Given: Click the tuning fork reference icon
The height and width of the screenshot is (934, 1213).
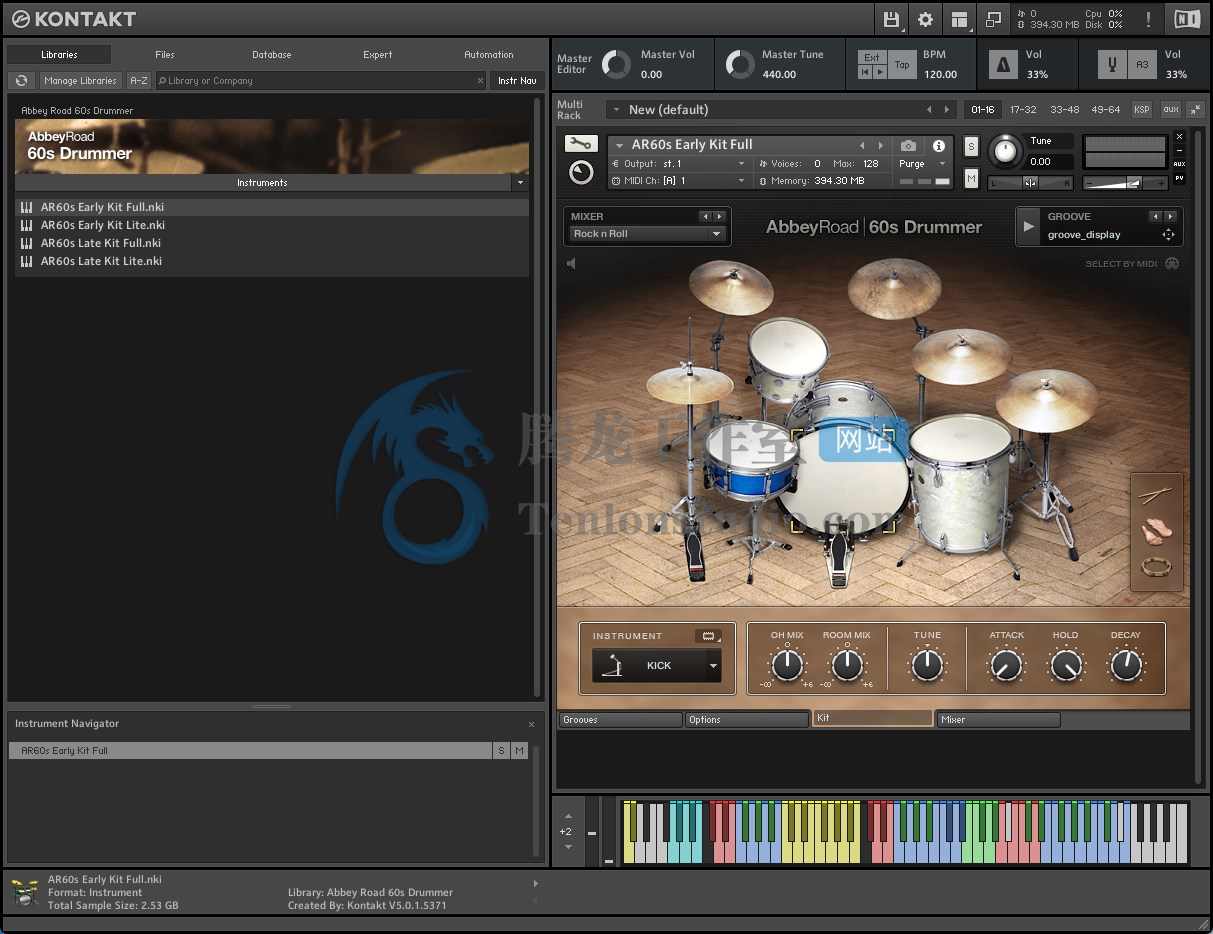Looking at the screenshot, I should (1111, 65).
